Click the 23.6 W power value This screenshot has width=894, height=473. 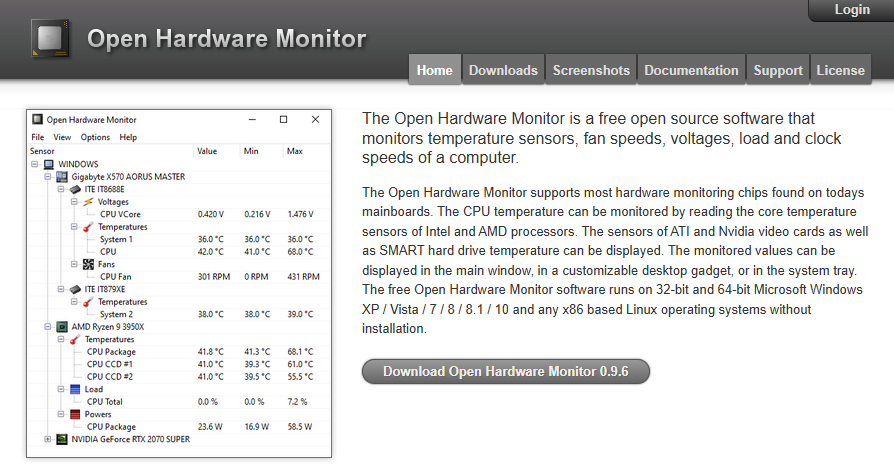(x=210, y=427)
